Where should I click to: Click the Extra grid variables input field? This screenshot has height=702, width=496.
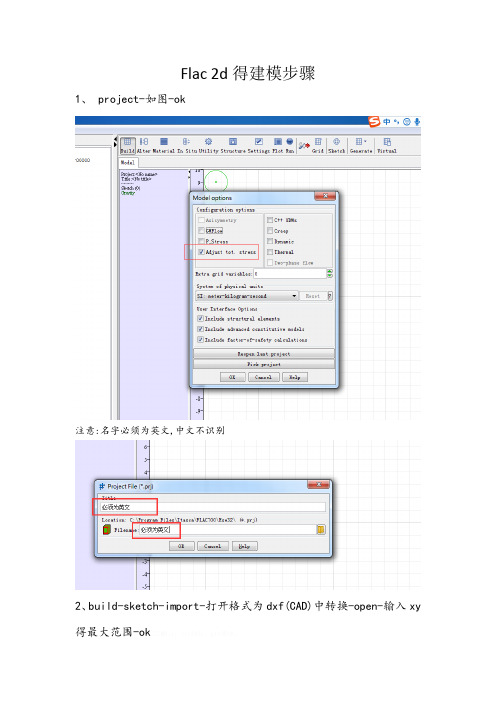[290, 274]
